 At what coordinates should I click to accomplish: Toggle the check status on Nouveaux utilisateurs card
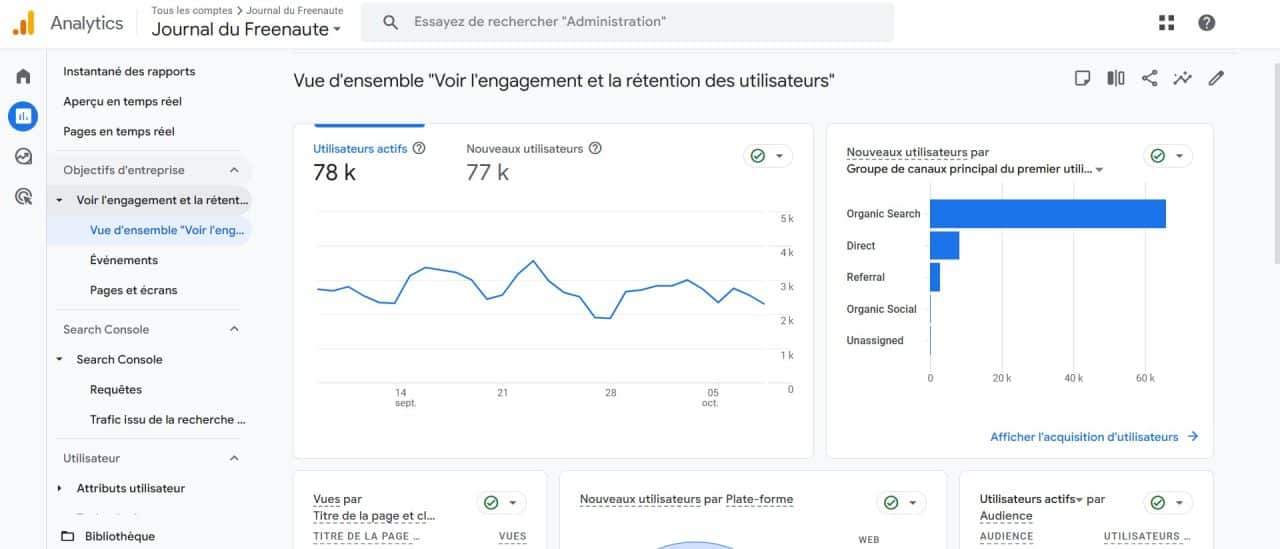(1168, 156)
